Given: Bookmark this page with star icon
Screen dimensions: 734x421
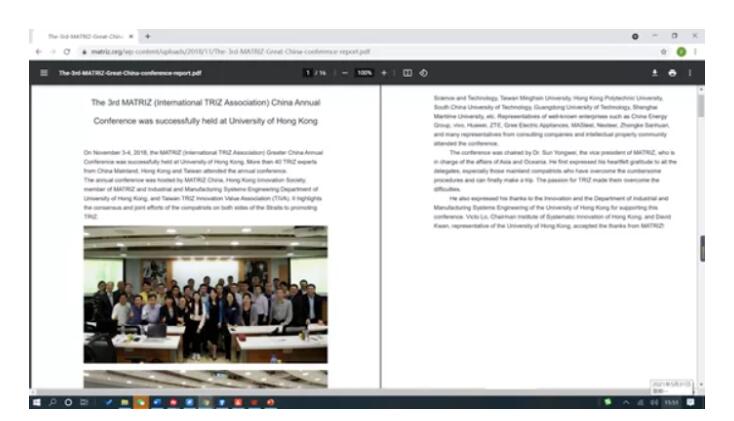Looking at the screenshot, I should click(661, 50).
